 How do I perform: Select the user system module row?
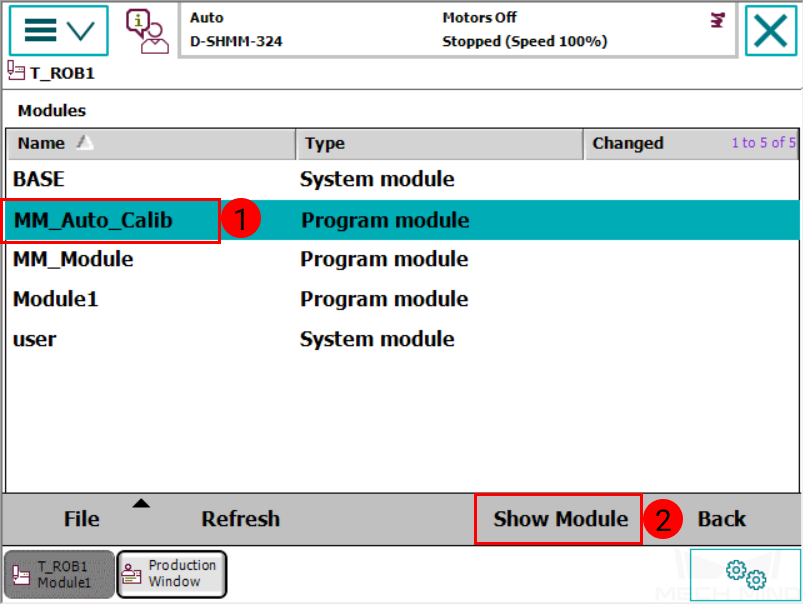coord(403,339)
